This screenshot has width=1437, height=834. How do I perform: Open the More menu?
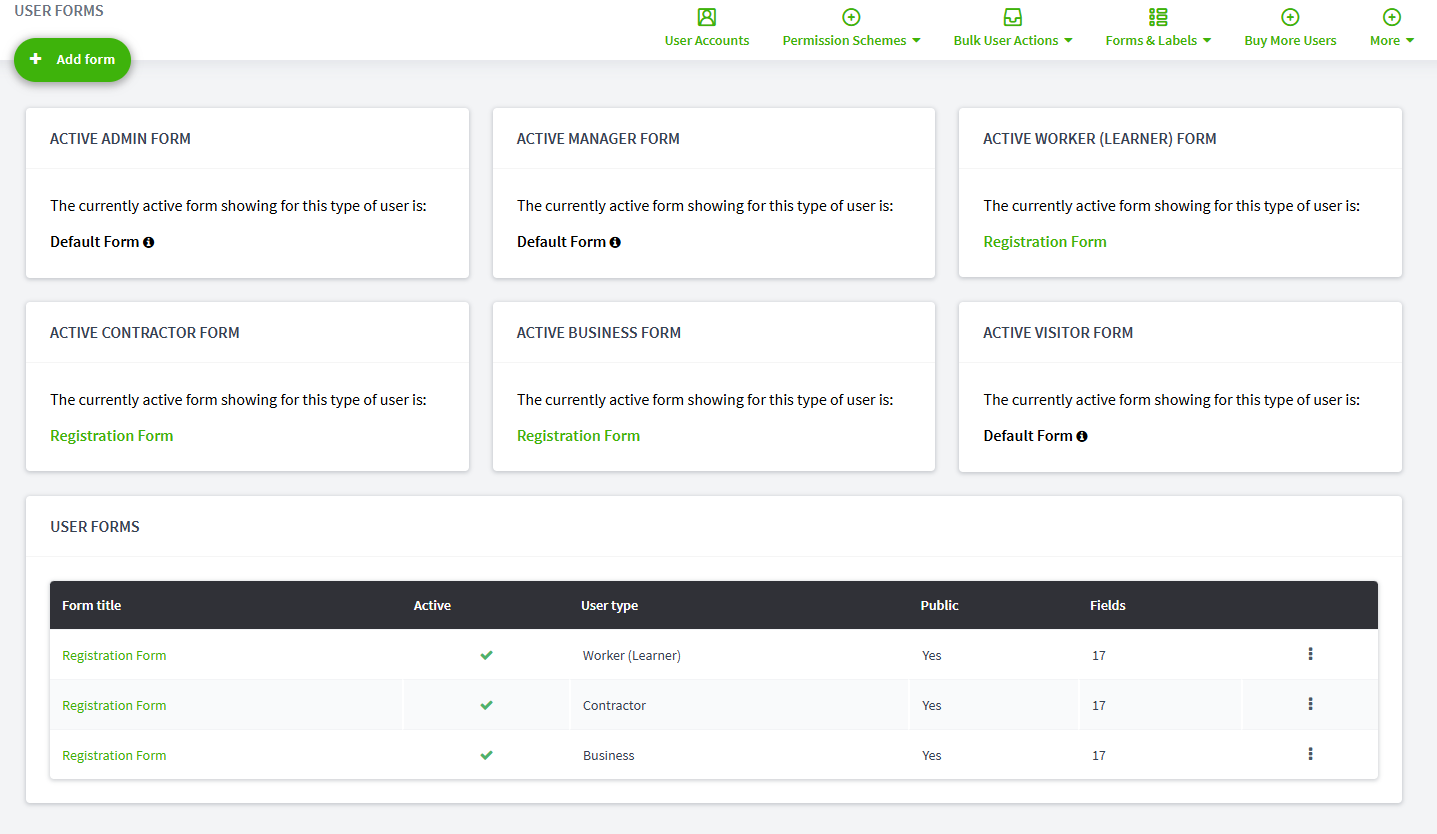(1392, 40)
